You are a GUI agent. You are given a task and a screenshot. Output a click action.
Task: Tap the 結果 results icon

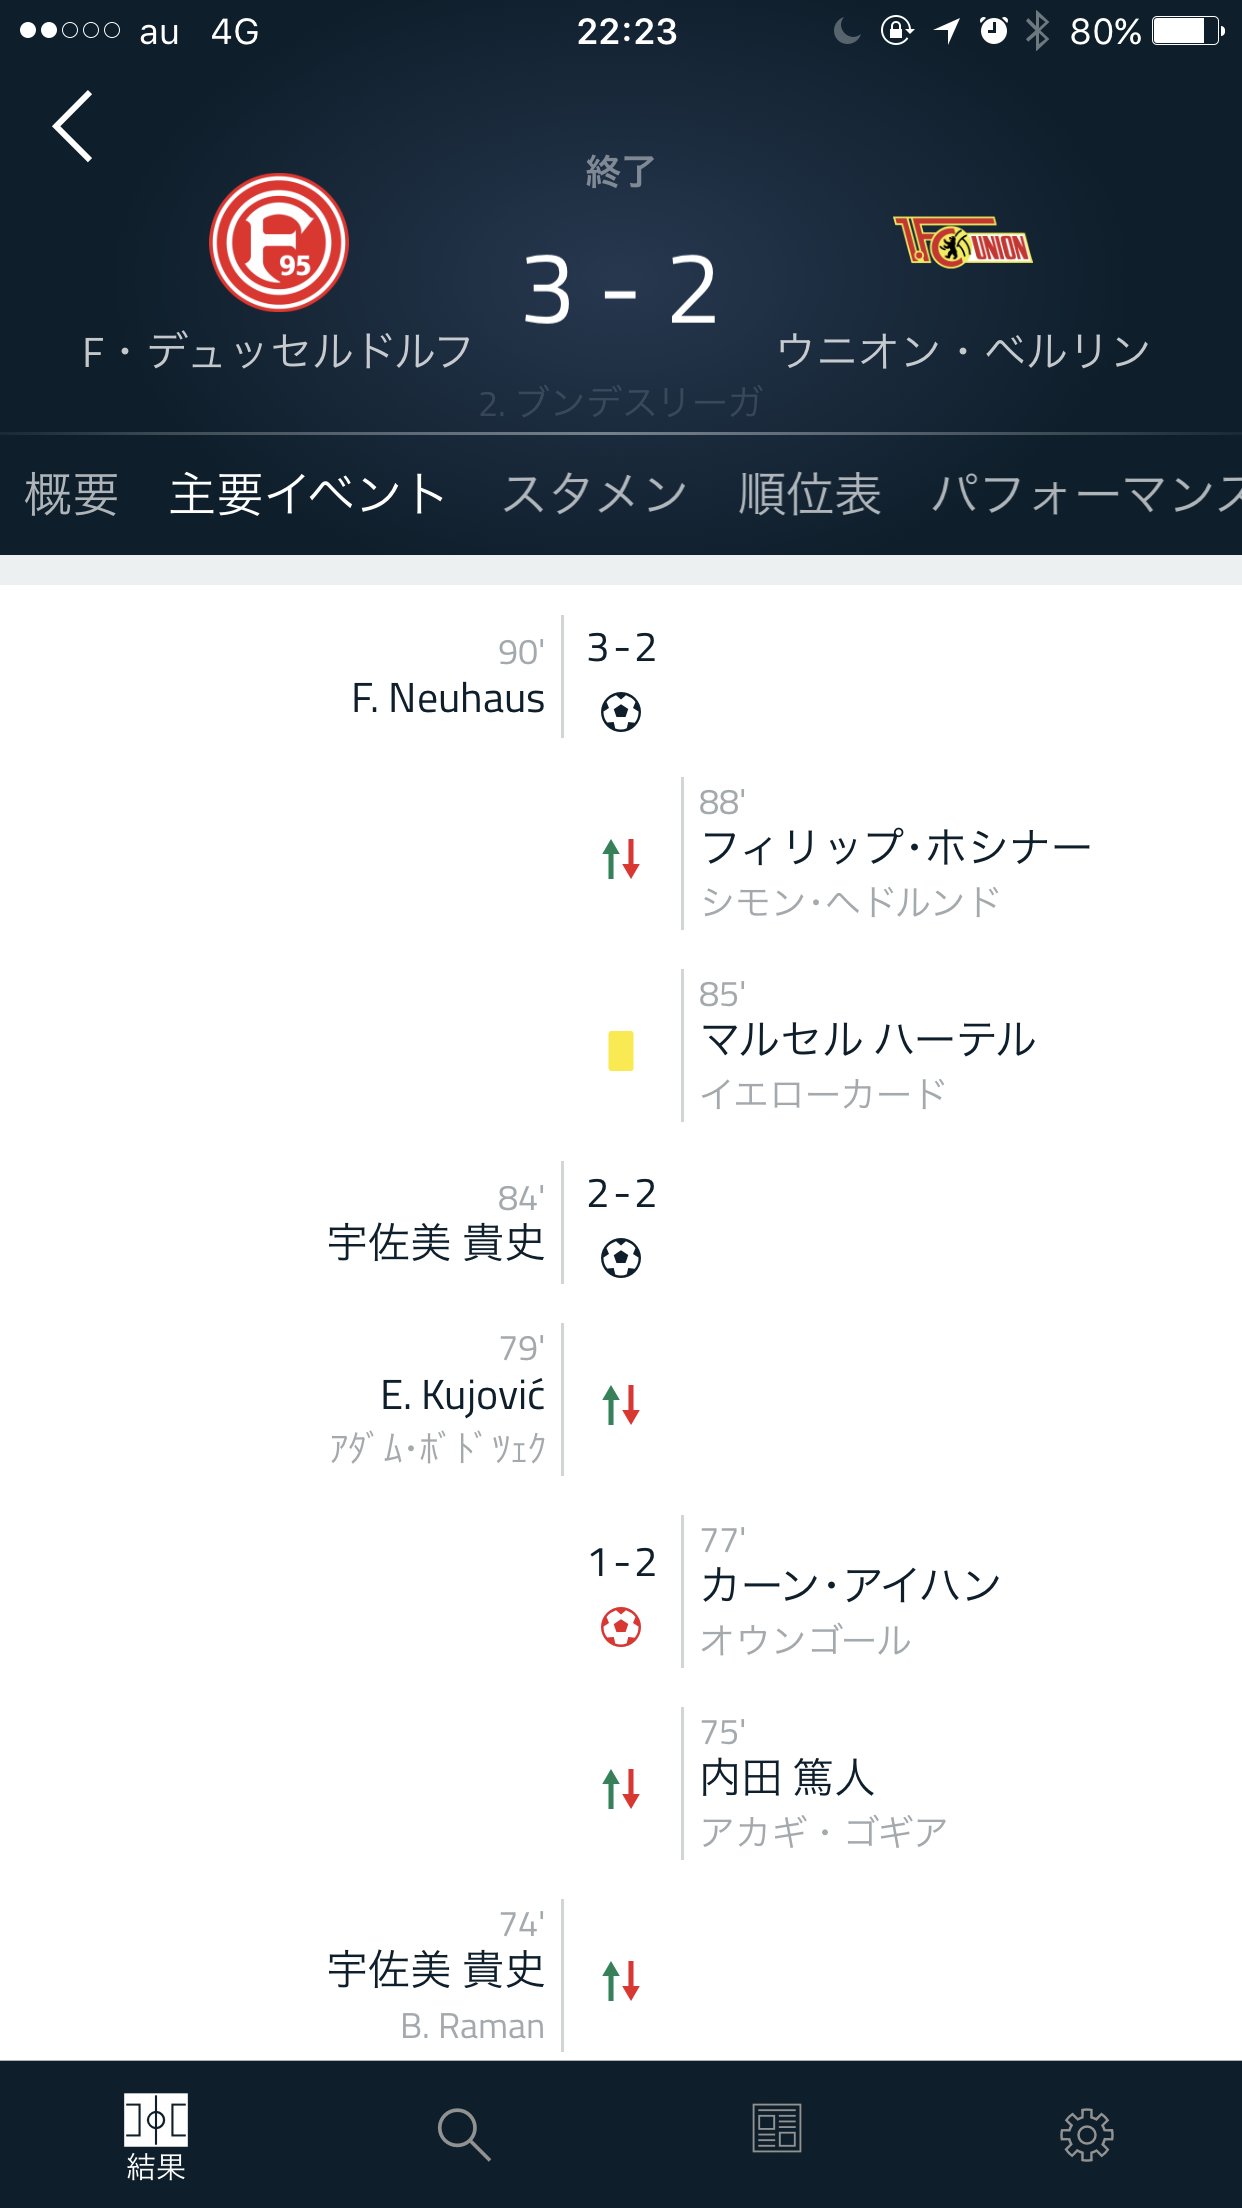[x=156, y=2136]
